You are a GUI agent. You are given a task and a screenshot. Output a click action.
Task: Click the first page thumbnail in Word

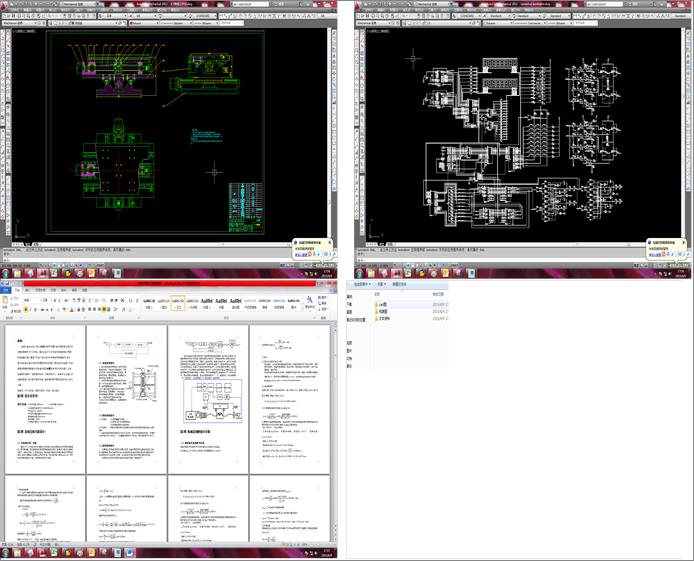45,399
